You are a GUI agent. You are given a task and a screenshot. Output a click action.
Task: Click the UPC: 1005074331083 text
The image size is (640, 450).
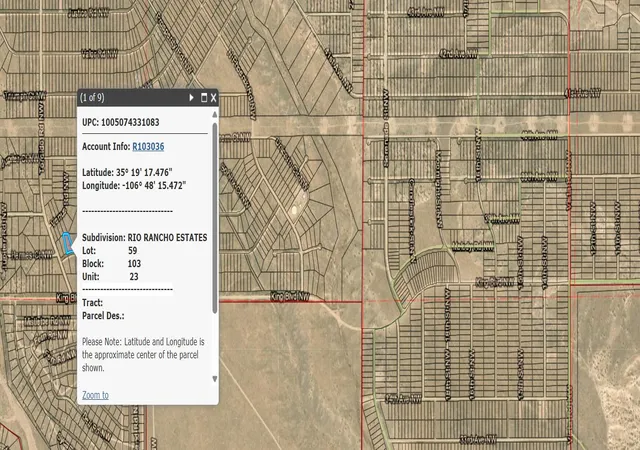click(121, 122)
